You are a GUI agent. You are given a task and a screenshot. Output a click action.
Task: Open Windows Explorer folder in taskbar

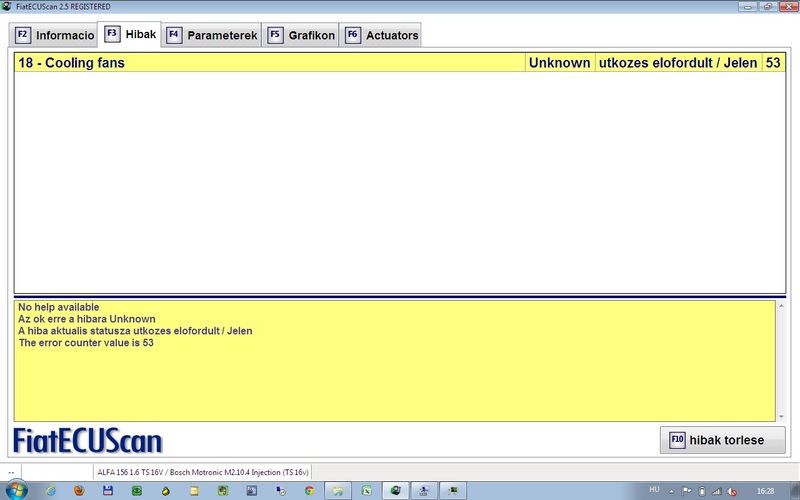pos(339,490)
